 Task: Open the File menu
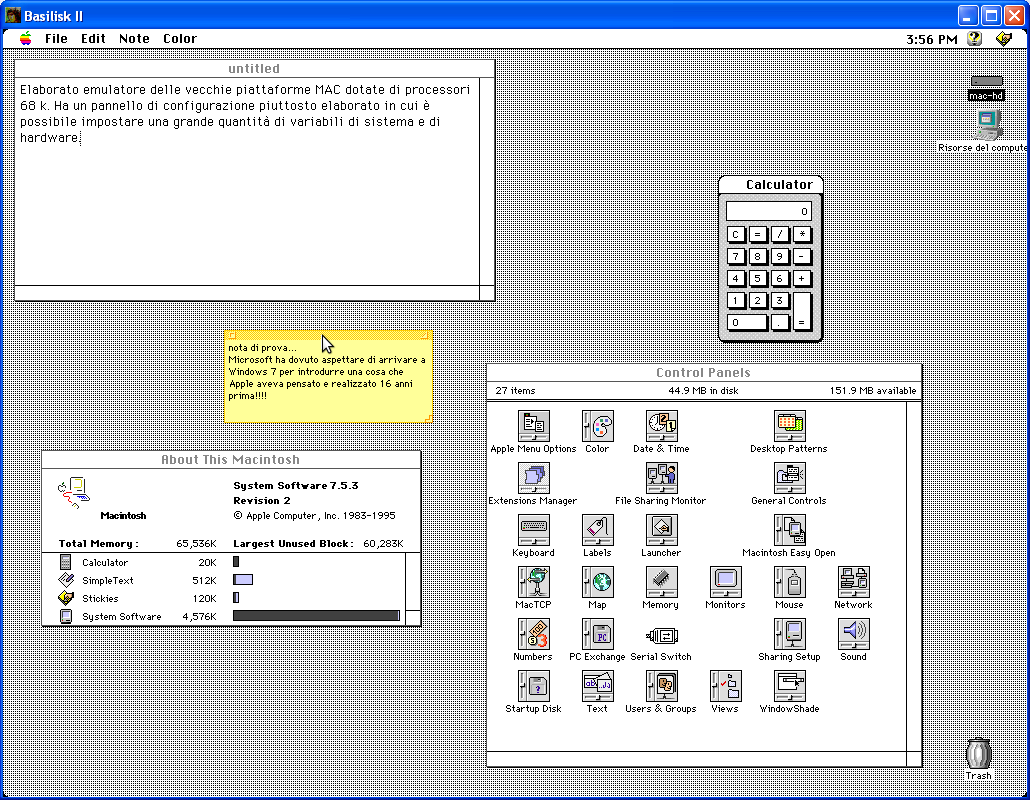[56, 38]
